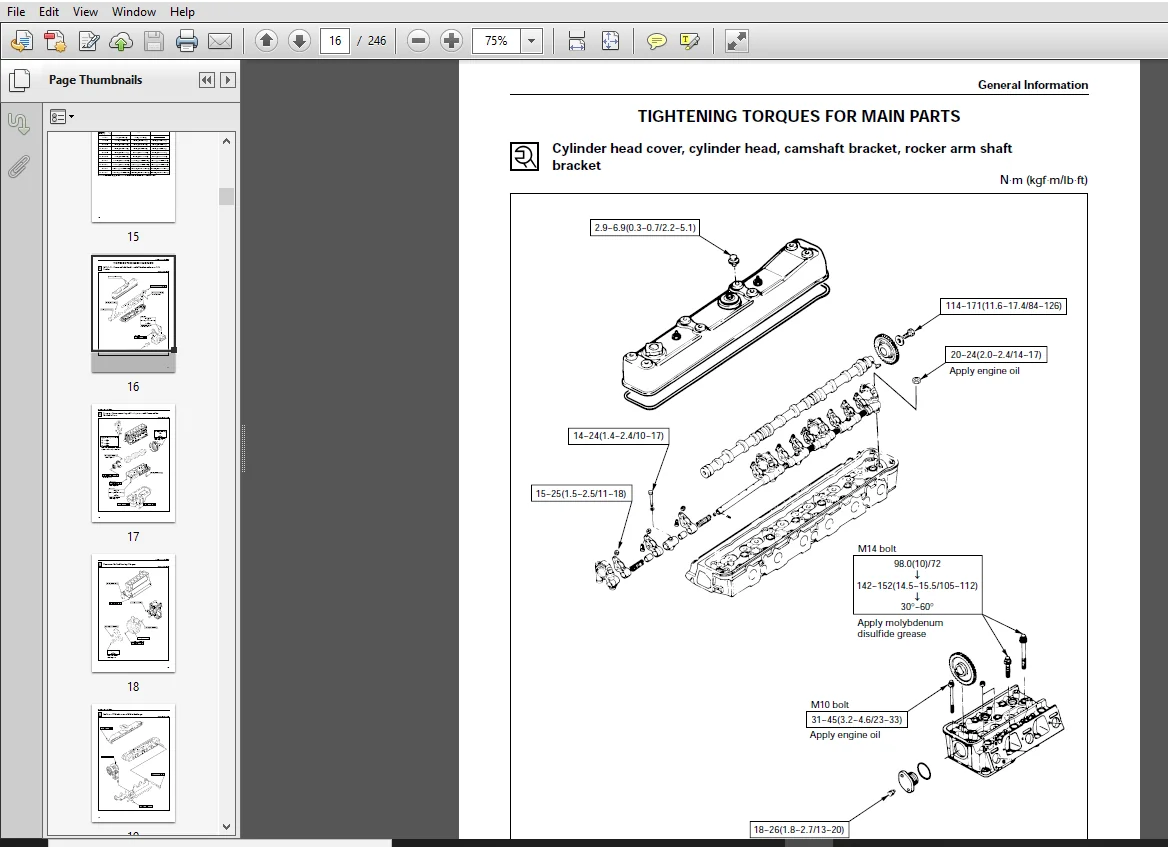Click the page number field showing 16

[335, 41]
